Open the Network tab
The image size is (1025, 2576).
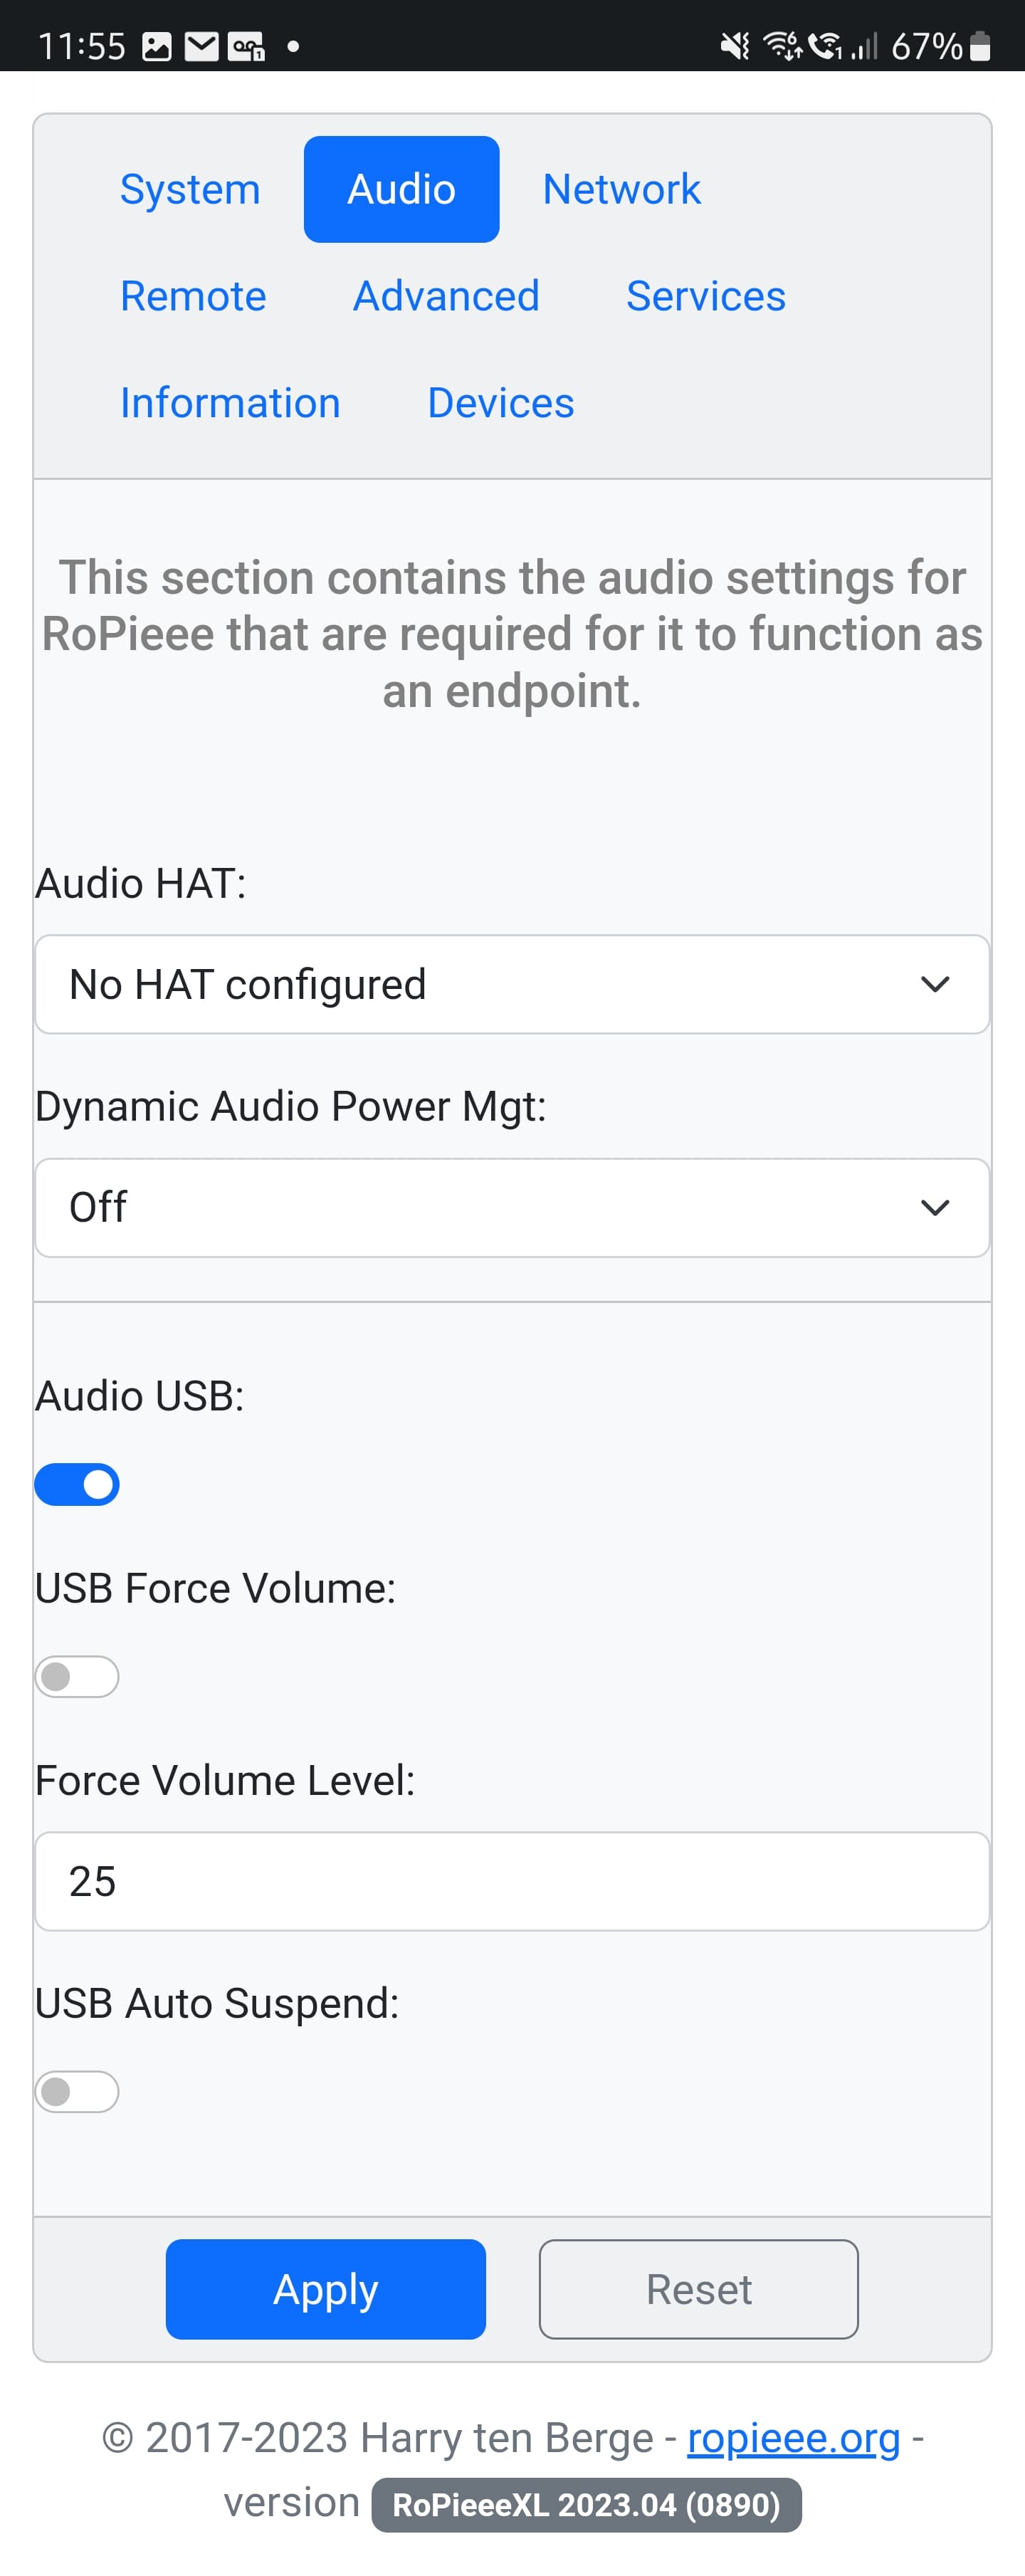(x=621, y=190)
